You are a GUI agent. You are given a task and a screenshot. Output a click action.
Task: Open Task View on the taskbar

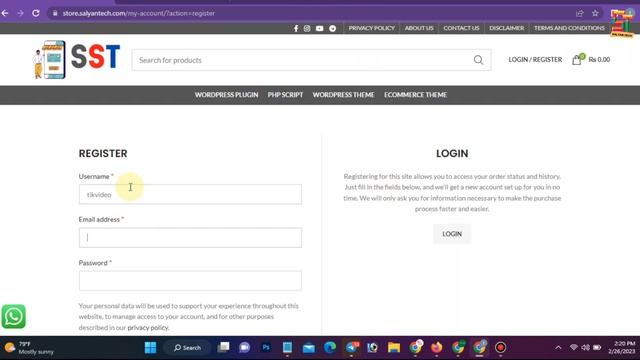pyautogui.click(x=223, y=347)
